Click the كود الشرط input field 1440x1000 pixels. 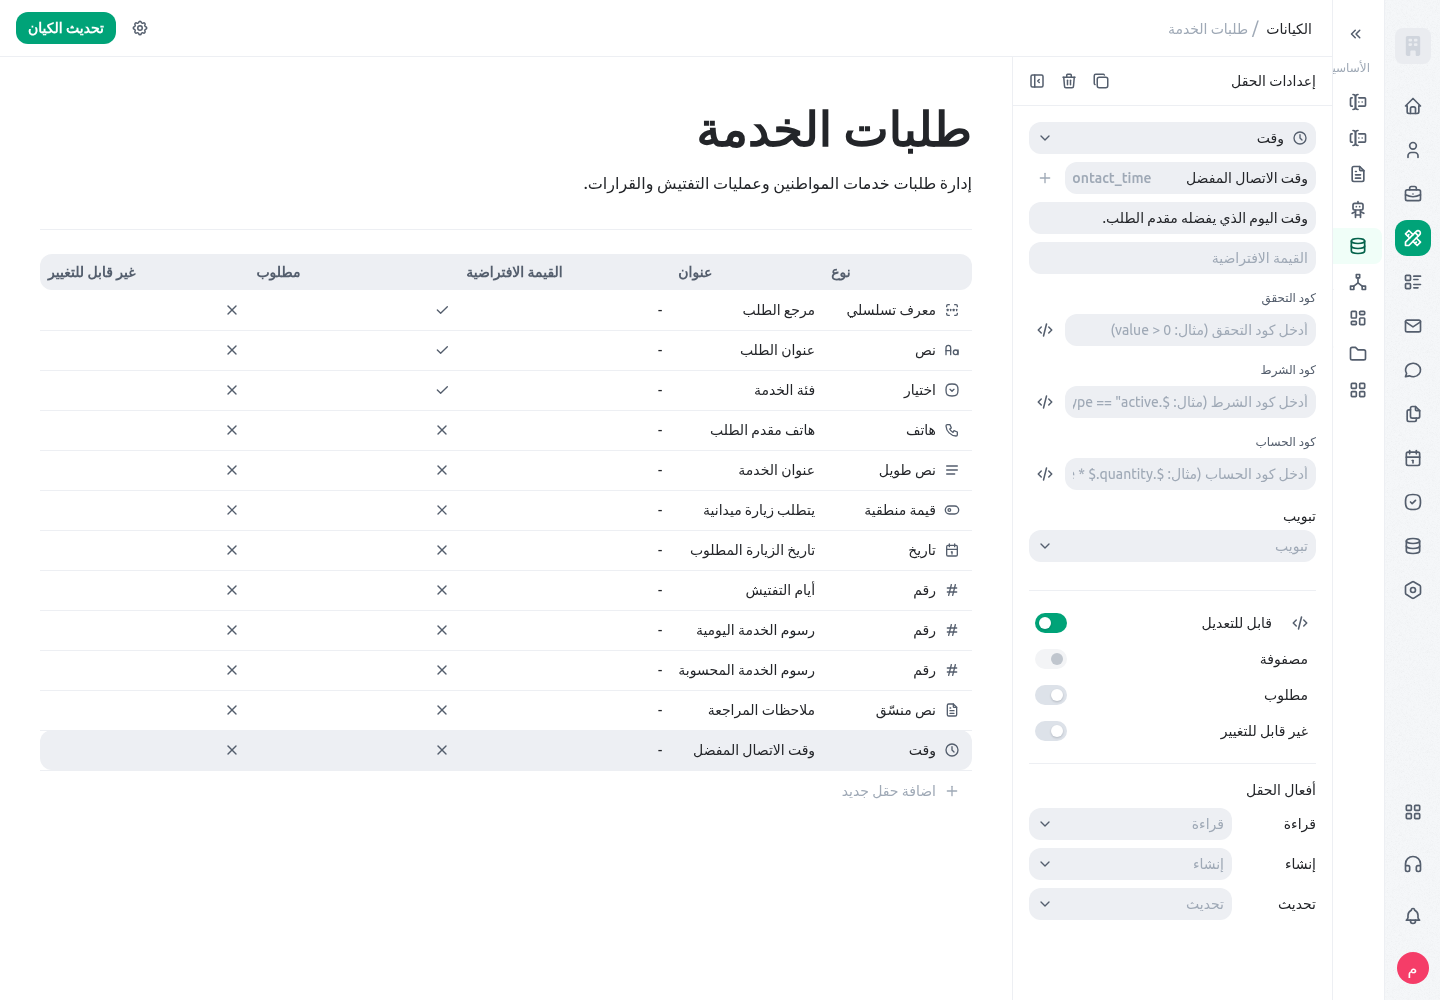point(1190,402)
